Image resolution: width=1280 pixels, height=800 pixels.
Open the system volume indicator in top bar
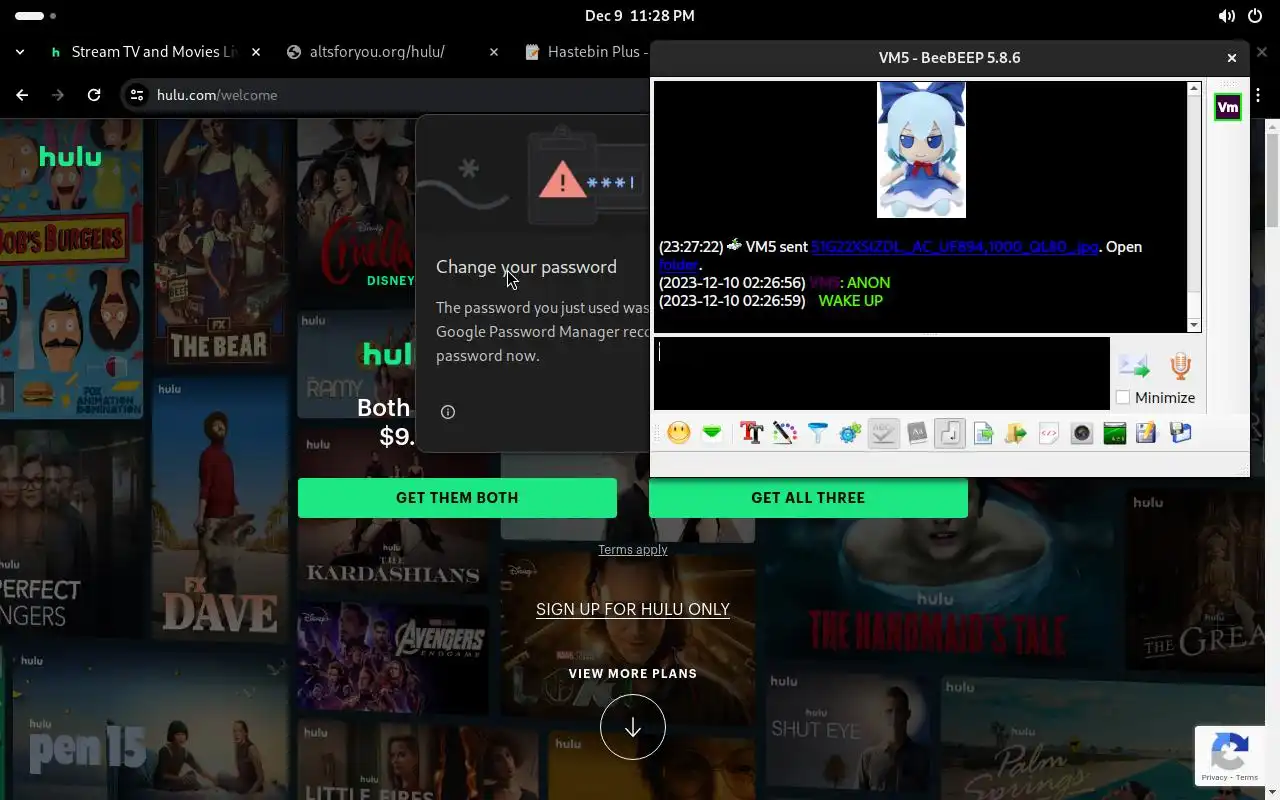pos(1226,16)
